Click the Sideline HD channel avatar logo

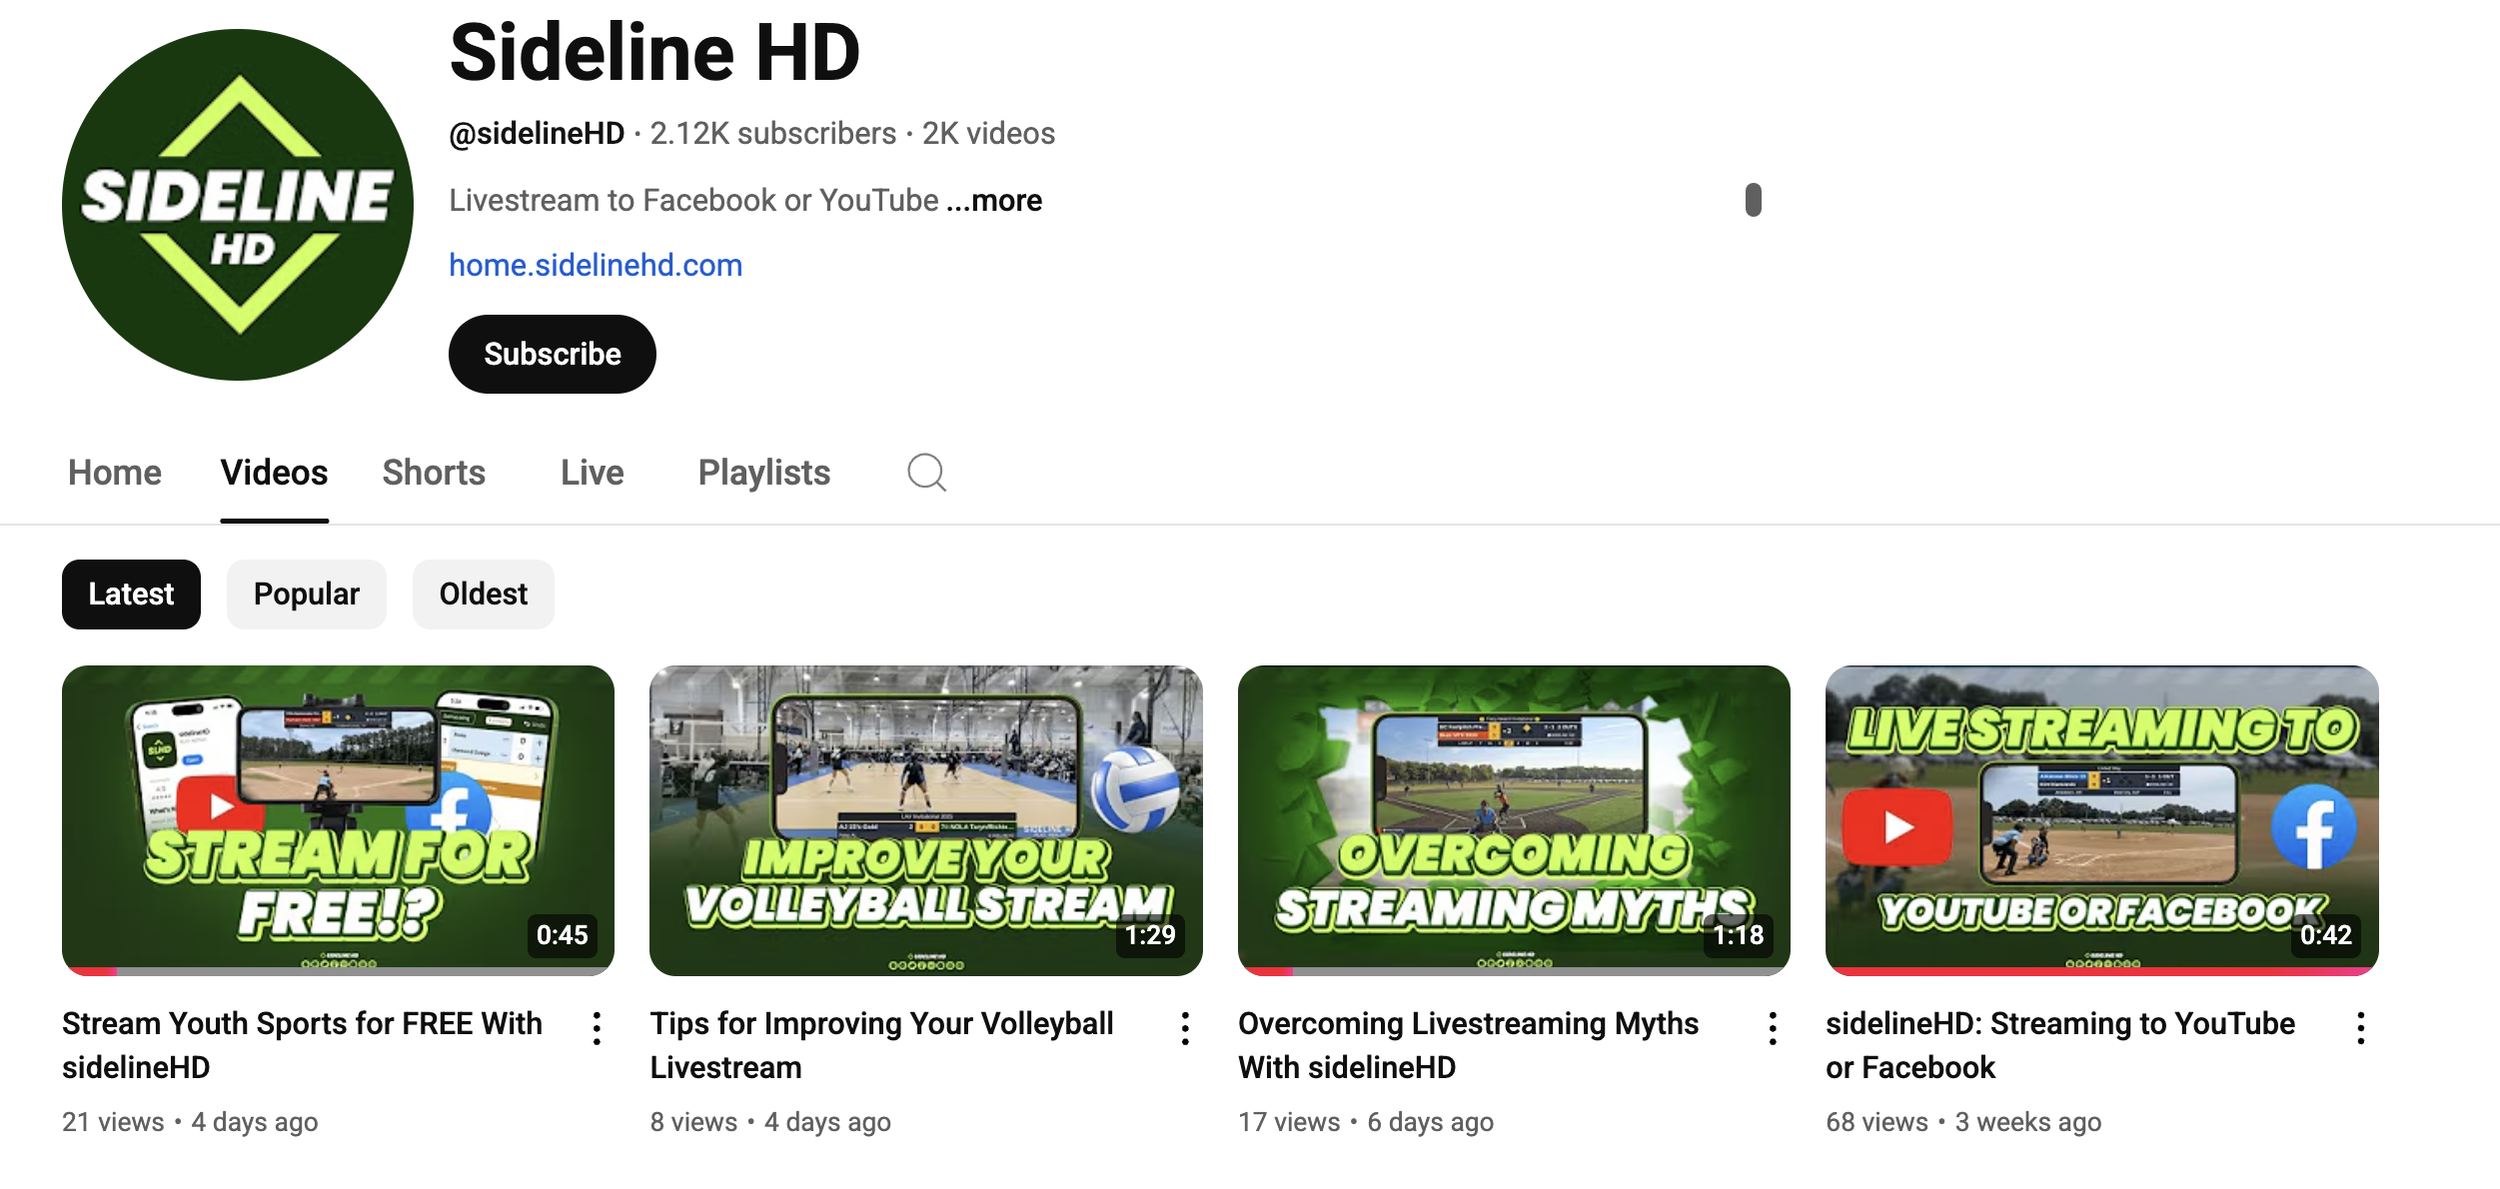(x=238, y=205)
